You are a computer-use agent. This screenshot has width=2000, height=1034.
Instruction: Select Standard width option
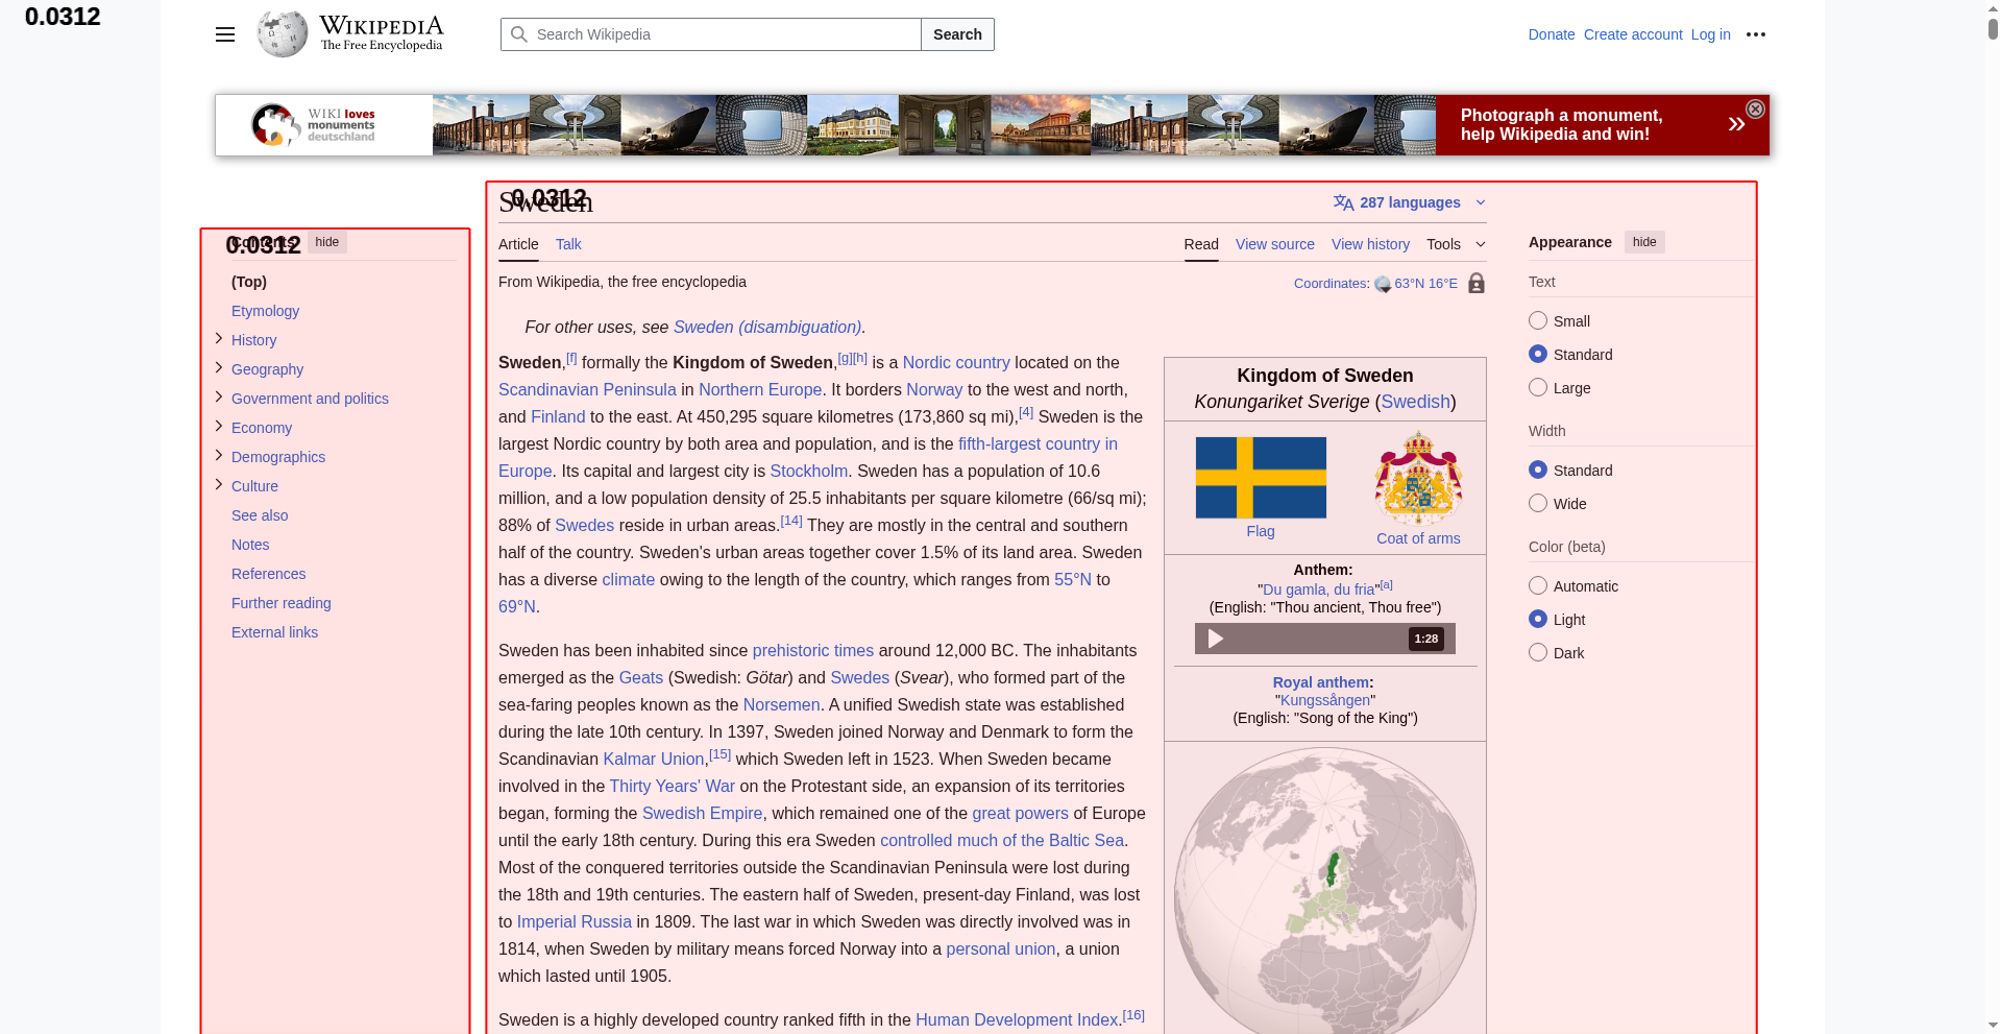[1538, 470]
